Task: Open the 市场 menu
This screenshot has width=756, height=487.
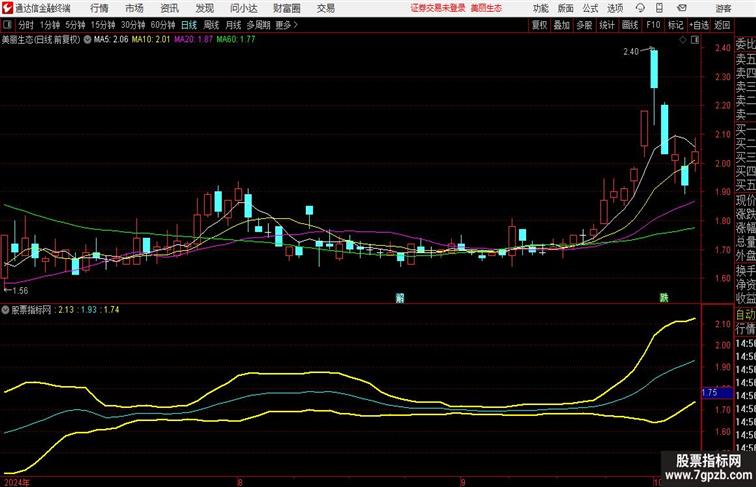Action: [x=135, y=8]
